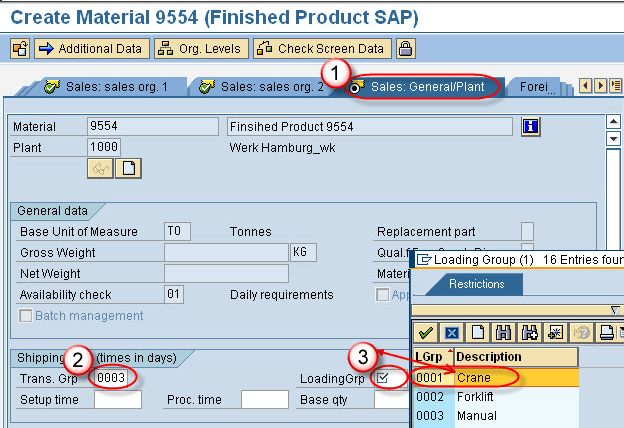Click the binoculars find icon in popup
Screen dimensions: 624x428
(501, 332)
